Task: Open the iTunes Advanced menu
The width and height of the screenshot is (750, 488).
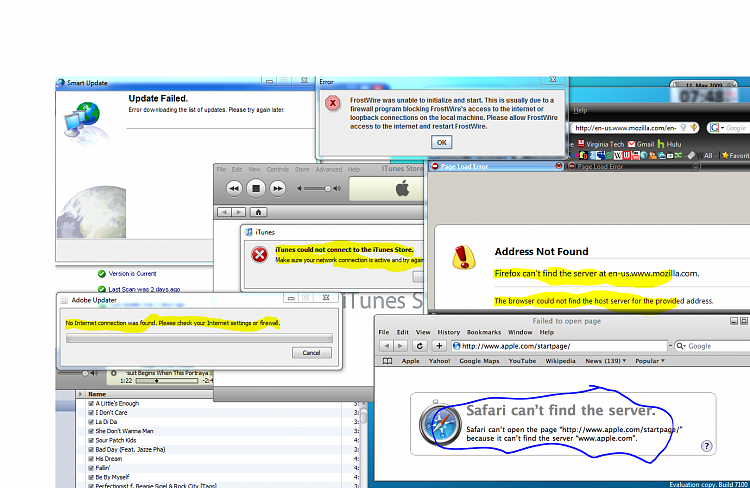Action: [329, 169]
